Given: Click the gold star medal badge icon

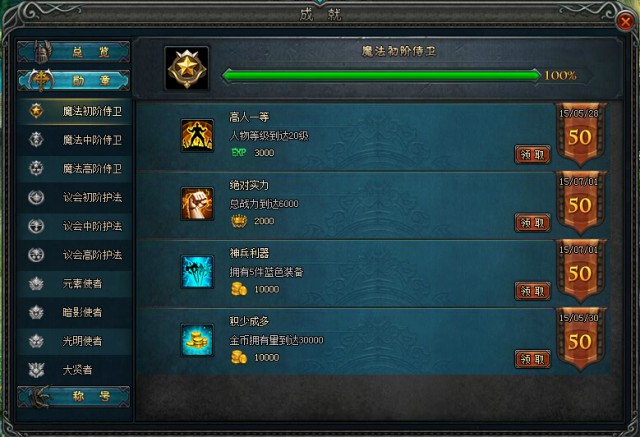Looking at the screenshot, I should [187, 68].
